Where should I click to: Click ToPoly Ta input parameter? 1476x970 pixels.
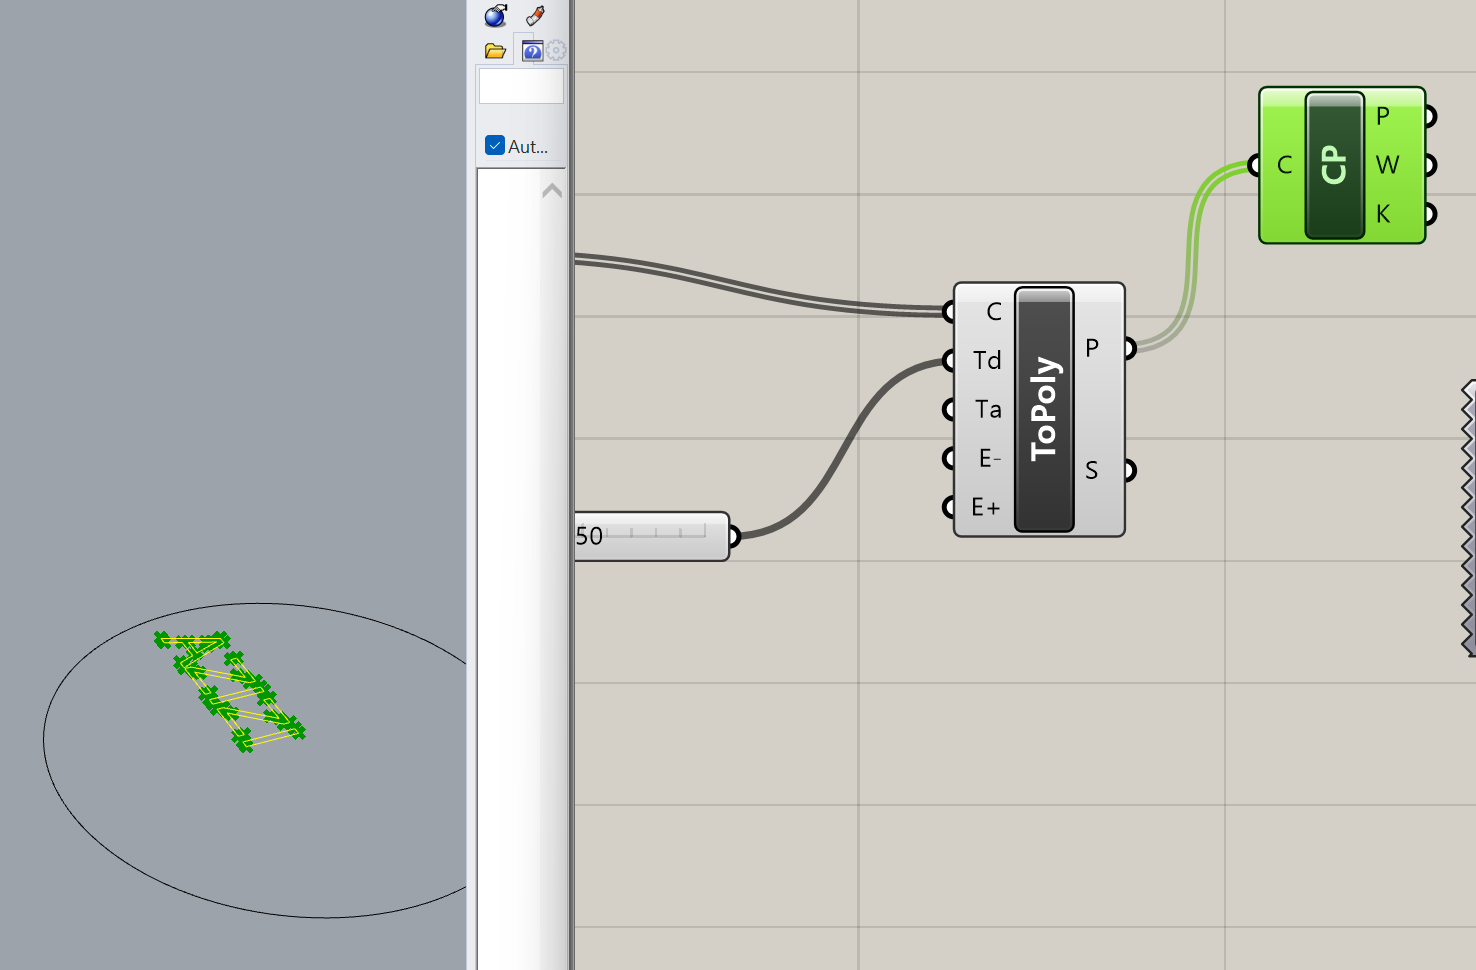[x=987, y=409]
